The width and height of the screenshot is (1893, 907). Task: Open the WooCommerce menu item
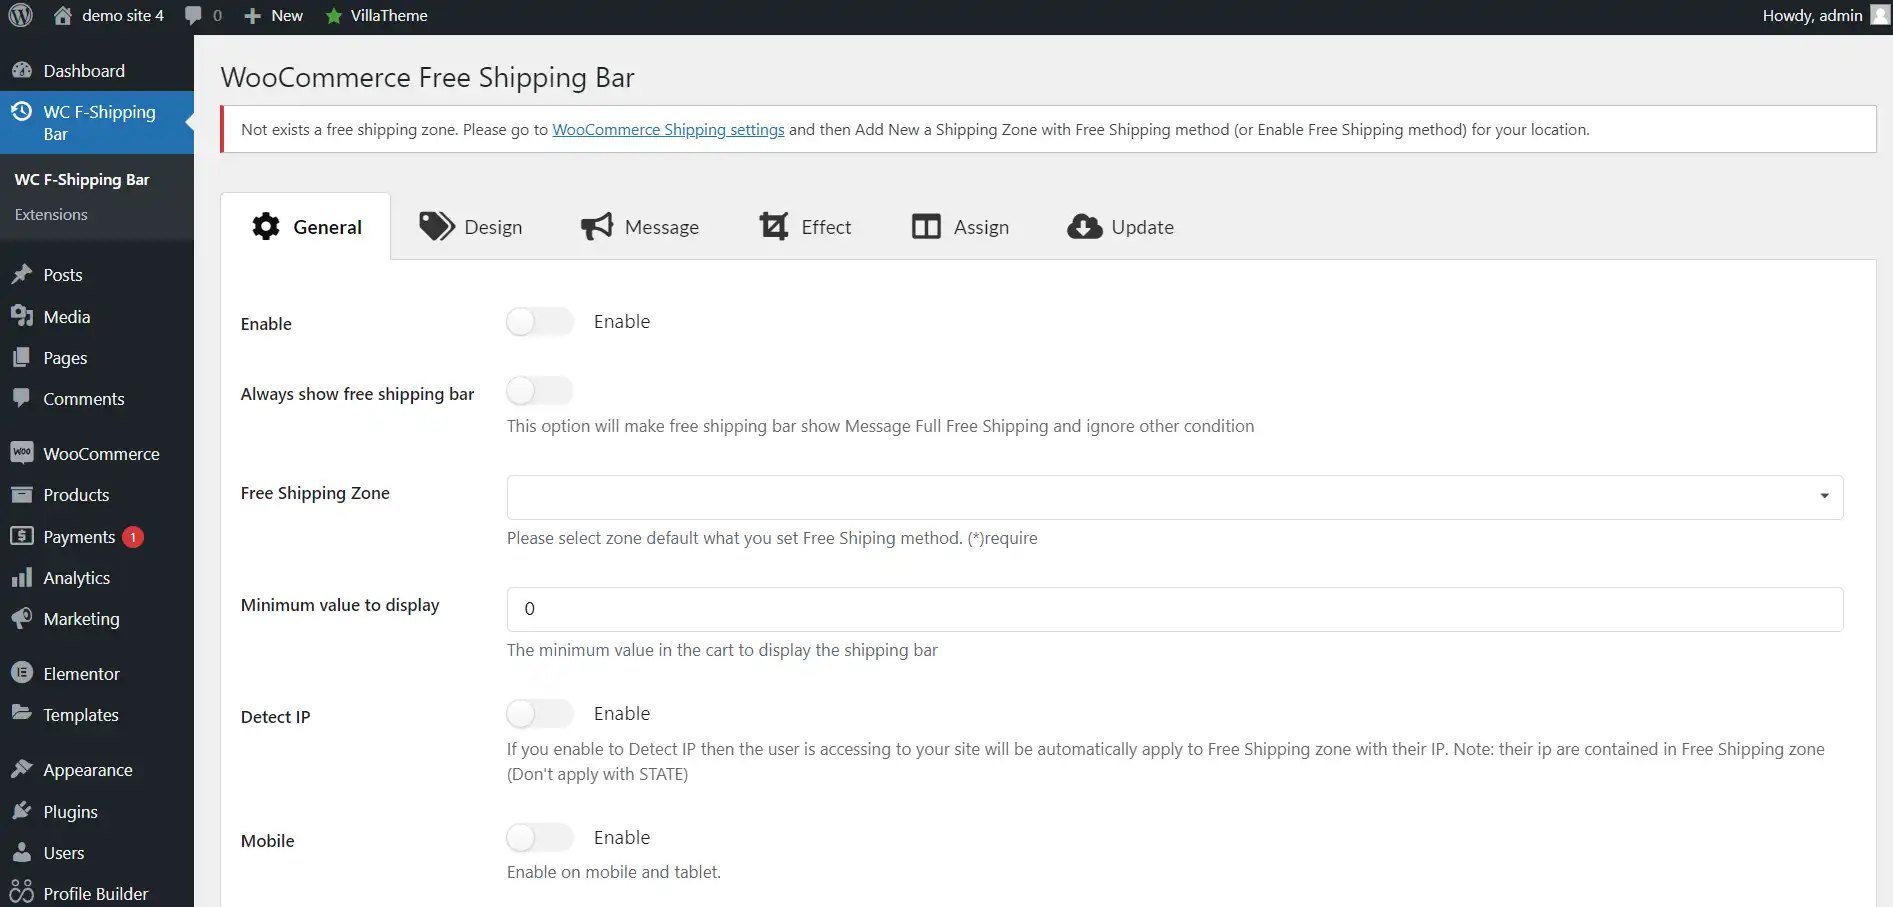click(97, 453)
